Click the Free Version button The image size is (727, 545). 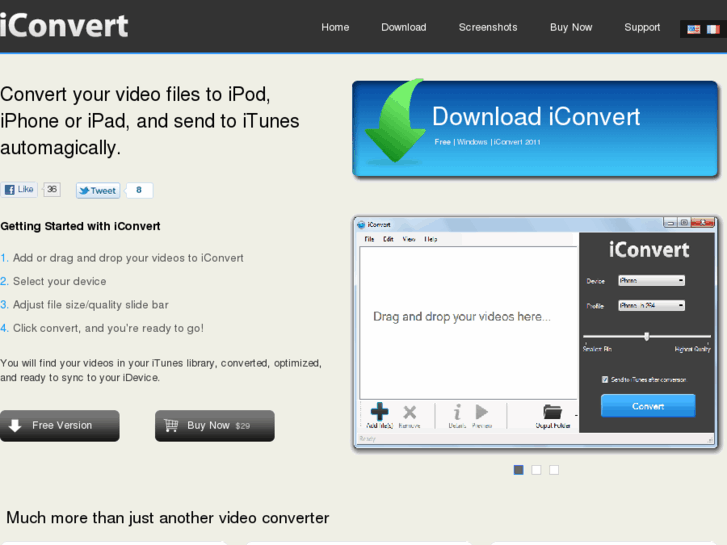tap(60, 426)
